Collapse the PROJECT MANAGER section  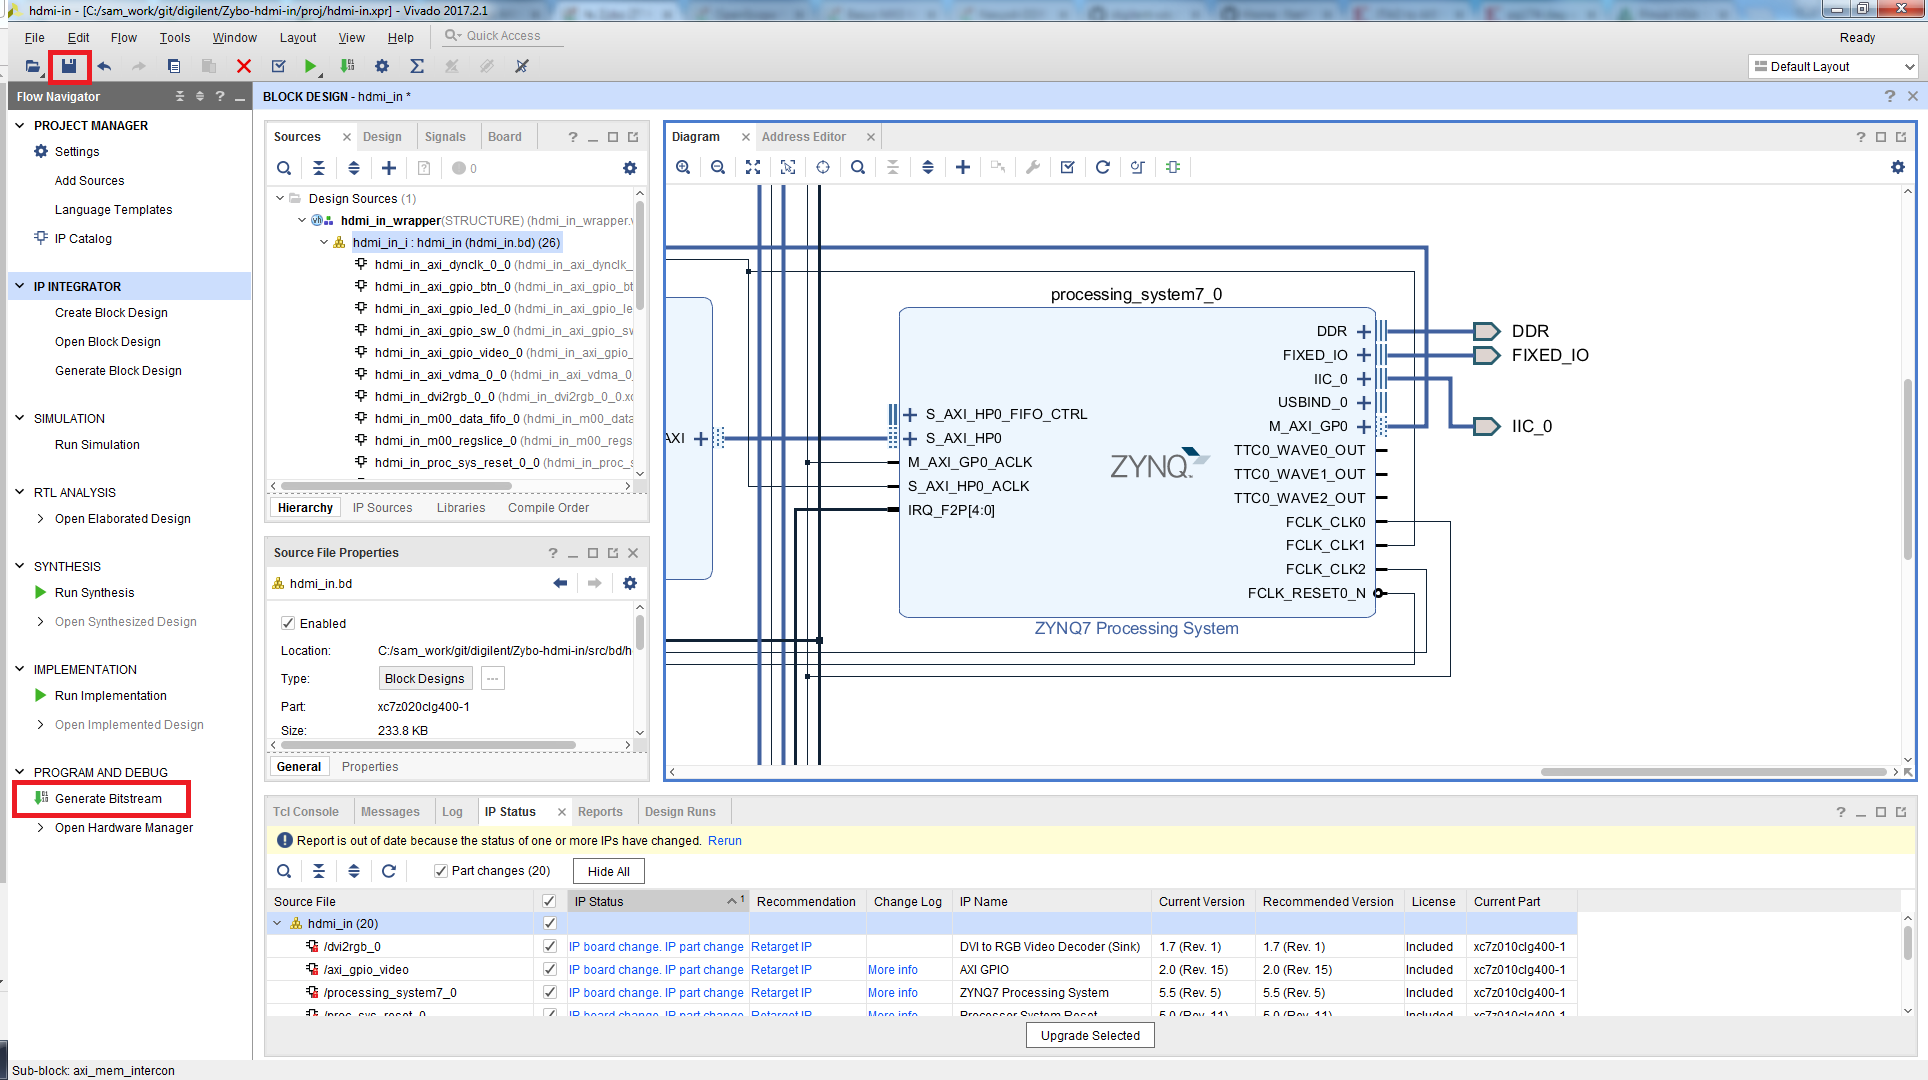pos(20,125)
